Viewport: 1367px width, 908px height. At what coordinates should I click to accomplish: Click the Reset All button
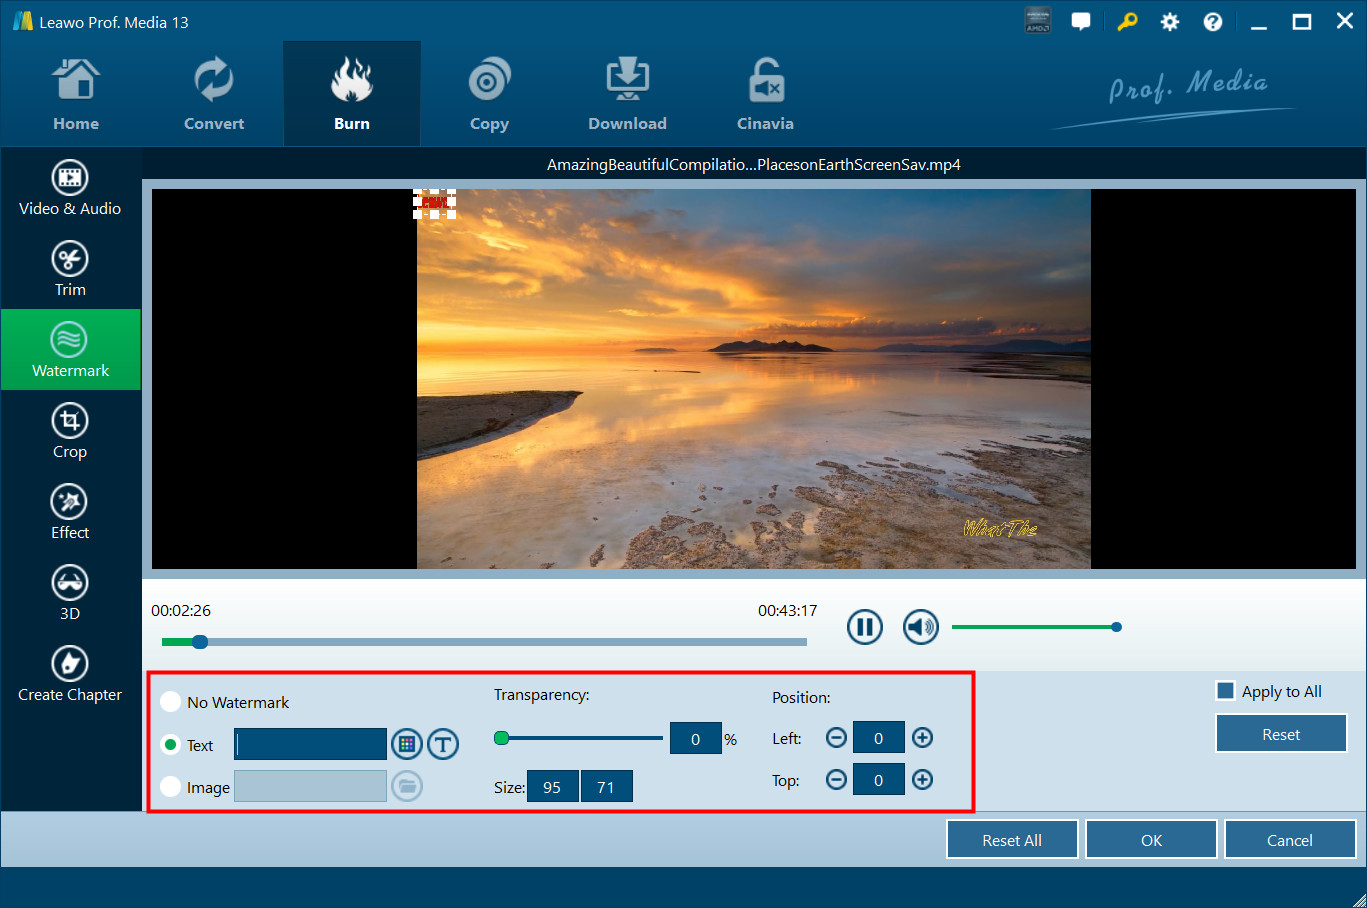1011,840
